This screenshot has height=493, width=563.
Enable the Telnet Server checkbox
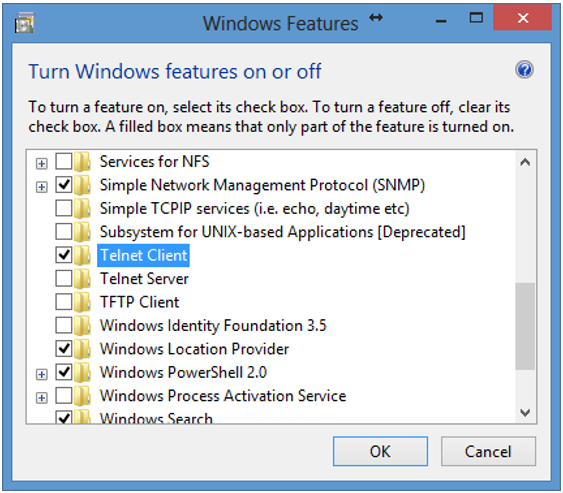[x=64, y=278]
